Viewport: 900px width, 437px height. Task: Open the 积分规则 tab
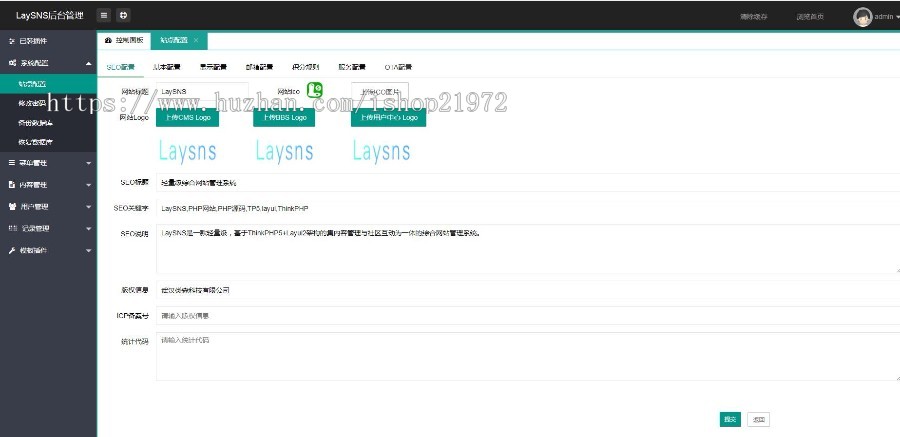[x=306, y=67]
